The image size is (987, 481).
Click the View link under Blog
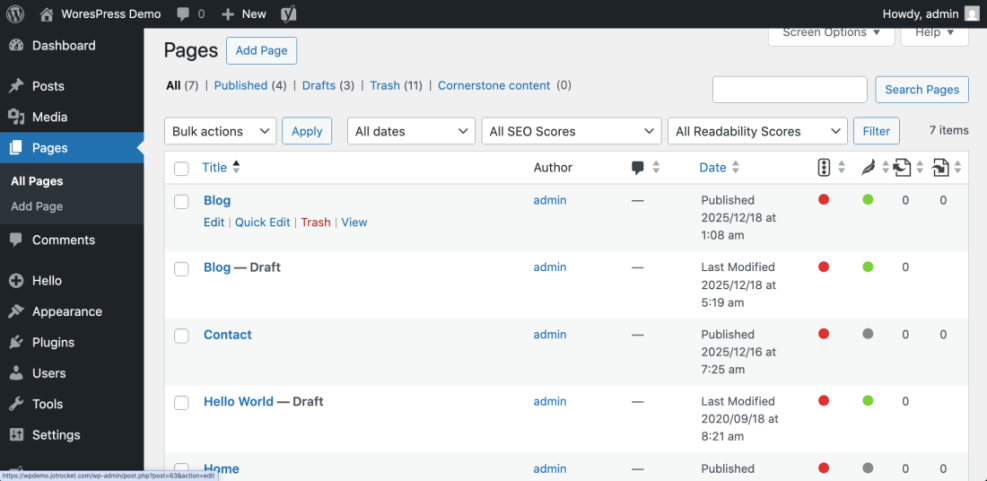tap(354, 222)
